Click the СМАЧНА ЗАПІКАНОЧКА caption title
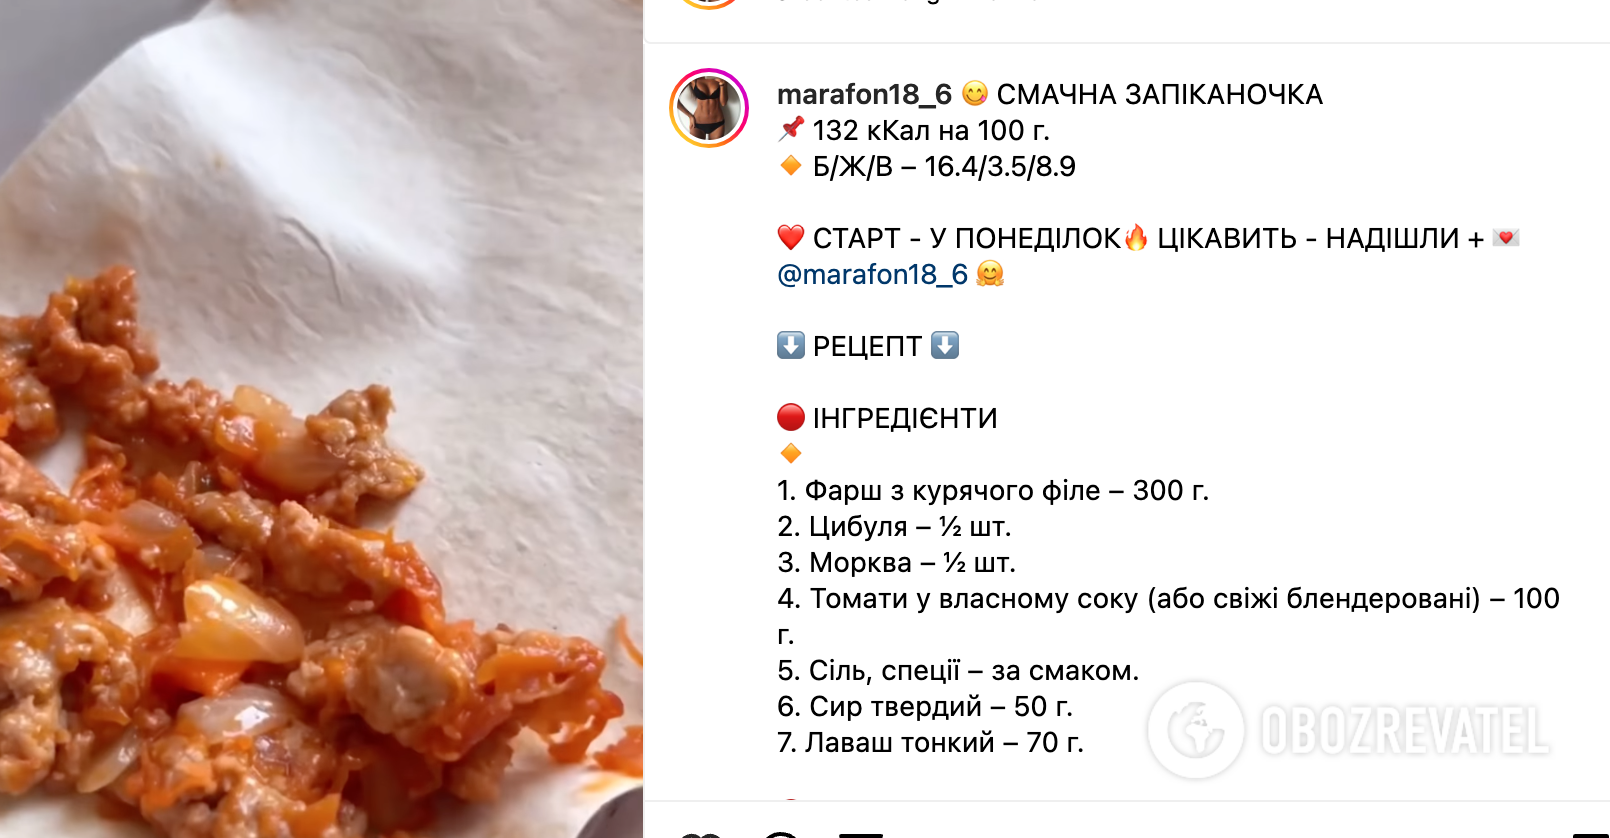Screen dimensions: 1610x838 click(1160, 94)
